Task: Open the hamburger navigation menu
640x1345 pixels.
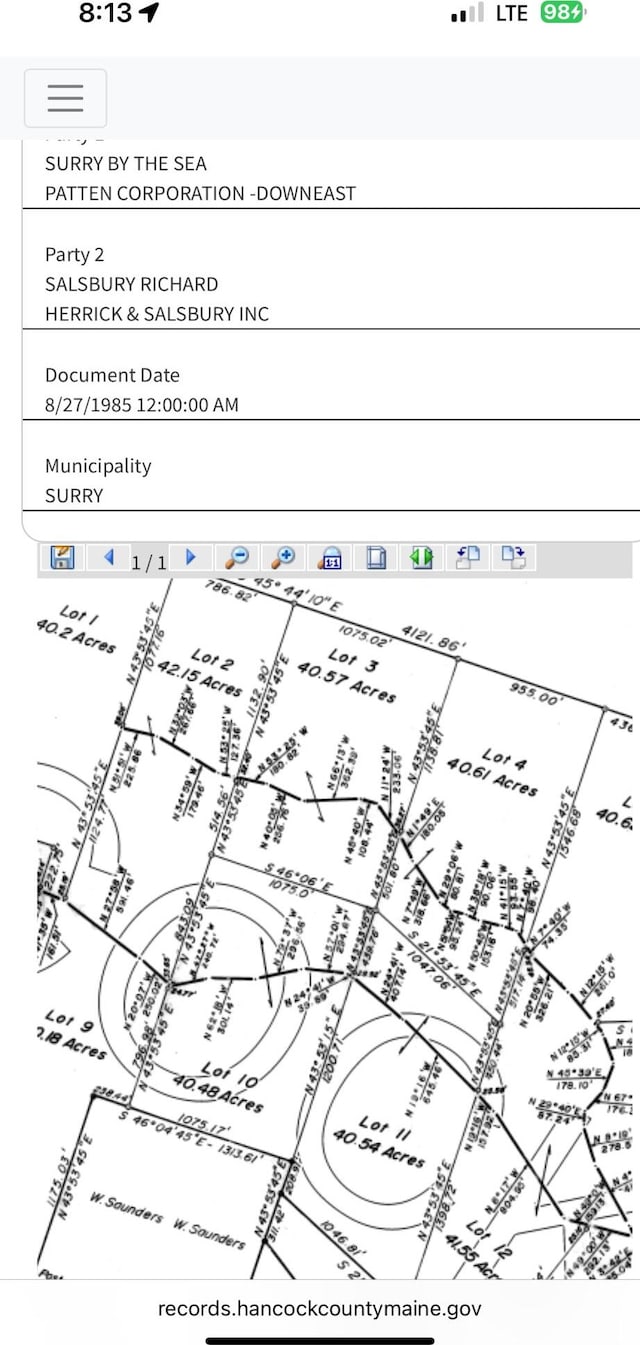Action: (x=65, y=98)
